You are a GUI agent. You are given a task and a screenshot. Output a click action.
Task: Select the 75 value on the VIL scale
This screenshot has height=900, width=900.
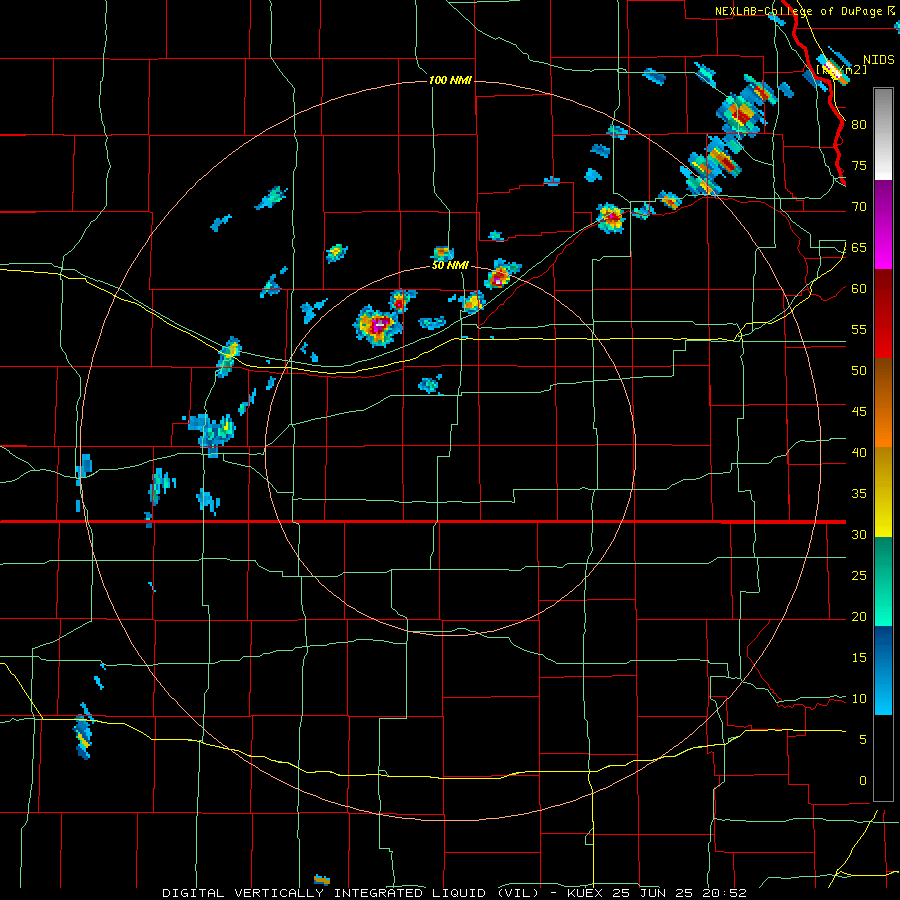pyautogui.click(x=859, y=165)
